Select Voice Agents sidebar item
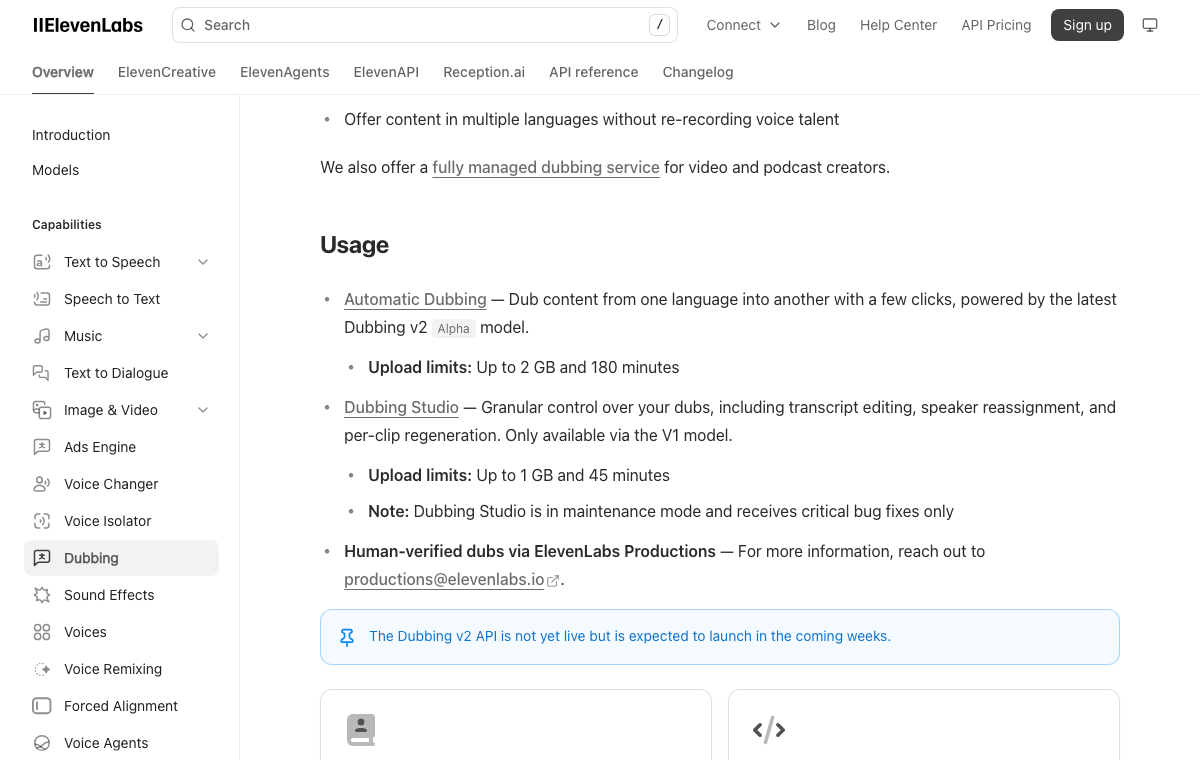The height and width of the screenshot is (760, 1200). (121, 743)
